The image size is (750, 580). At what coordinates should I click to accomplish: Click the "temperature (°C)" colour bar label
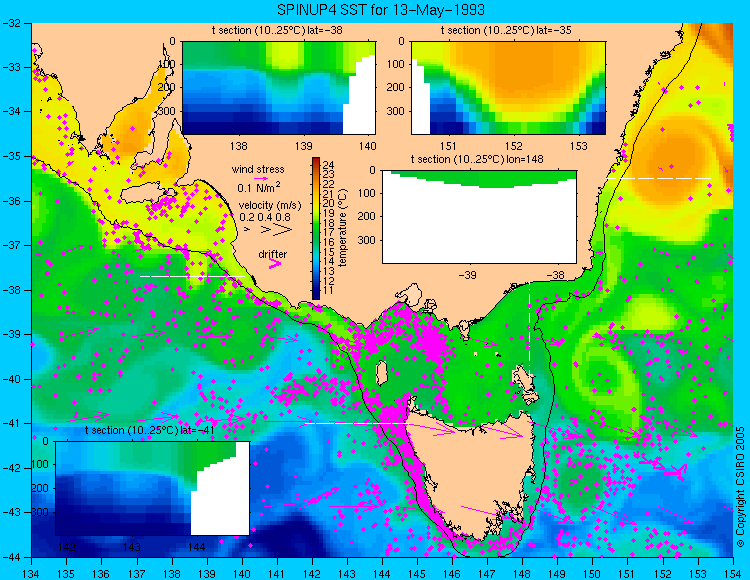342,228
